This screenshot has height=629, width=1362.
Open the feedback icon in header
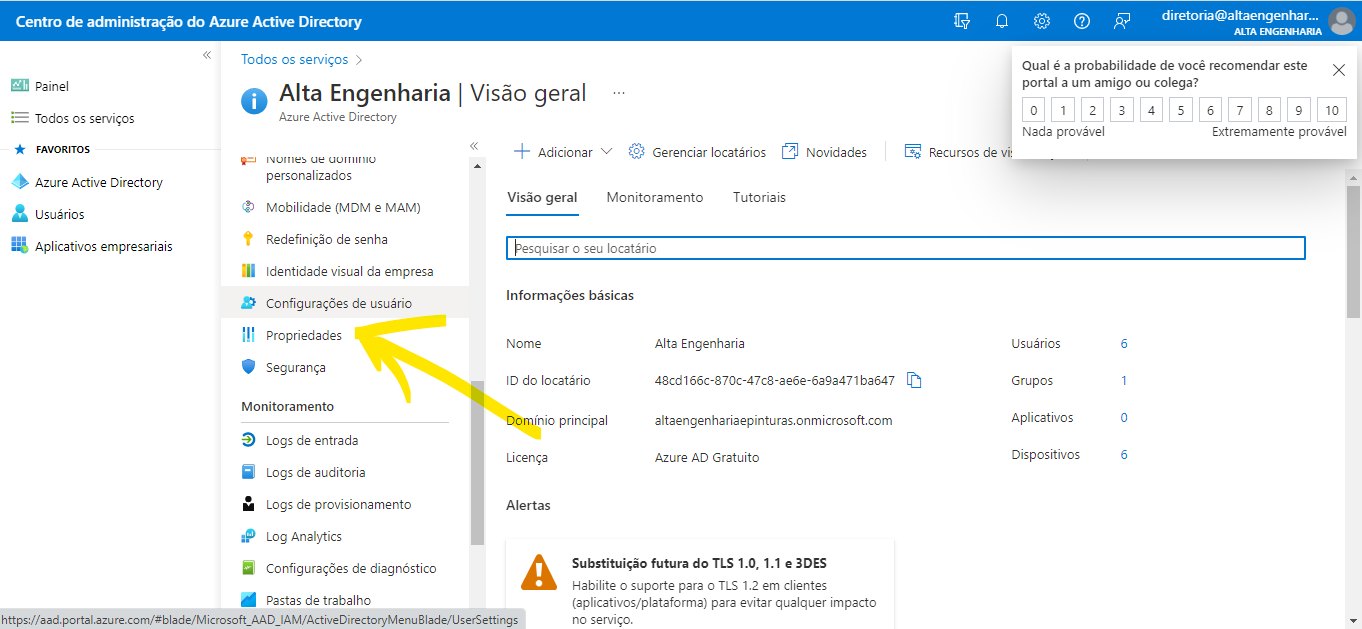(x=1122, y=21)
